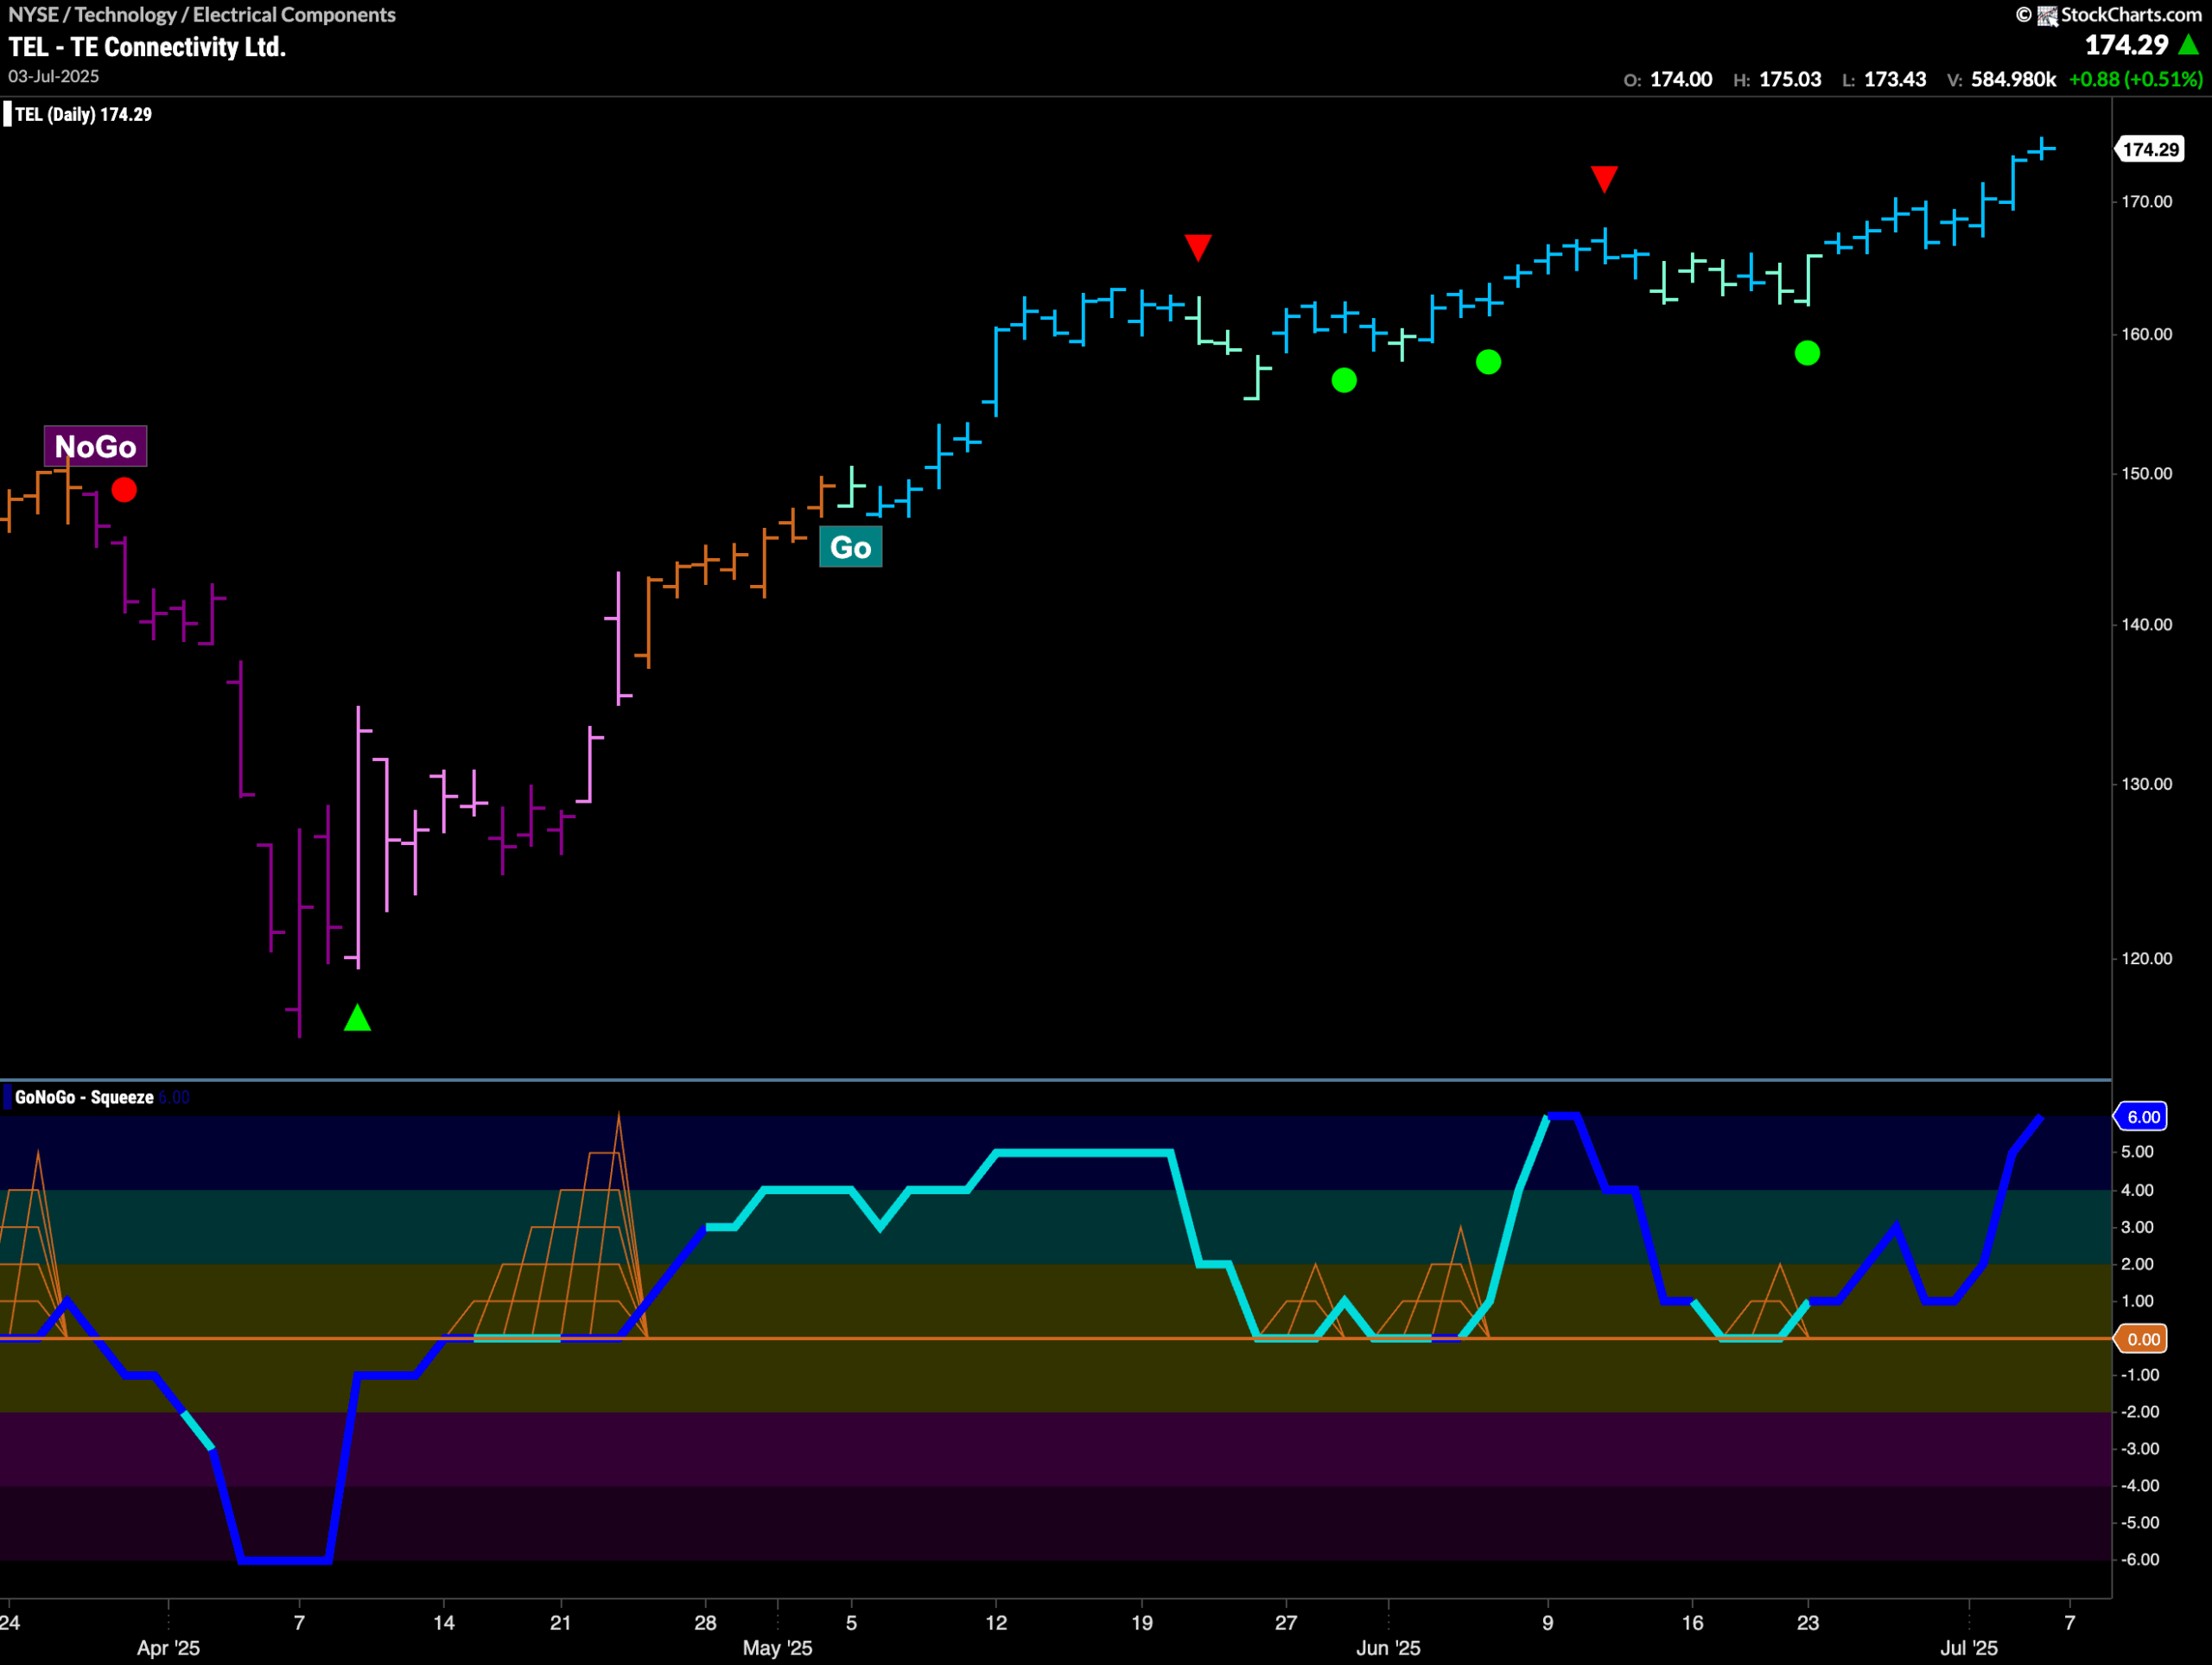The width and height of the screenshot is (2212, 1665).
Task: Click the green circle near June 23
Action: click(1807, 353)
